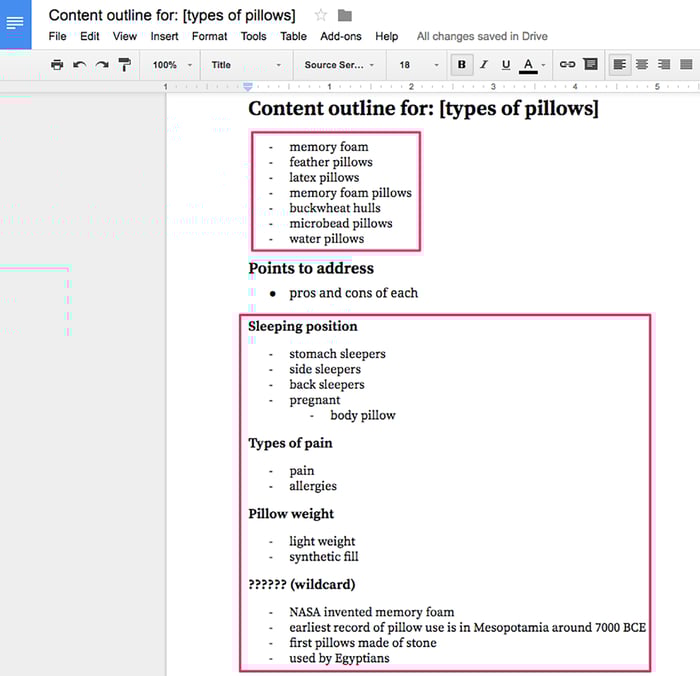Image resolution: width=700 pixels, height=676 pixels.
Task: Toggle Underline formatting
Action: (506, 65)
